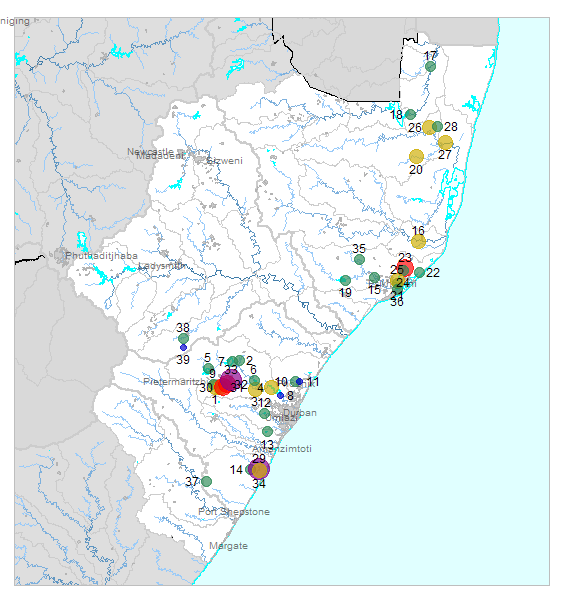Viewport: 564px width, 600px height.
Task: Click number label 14
Action: point(236,470)
